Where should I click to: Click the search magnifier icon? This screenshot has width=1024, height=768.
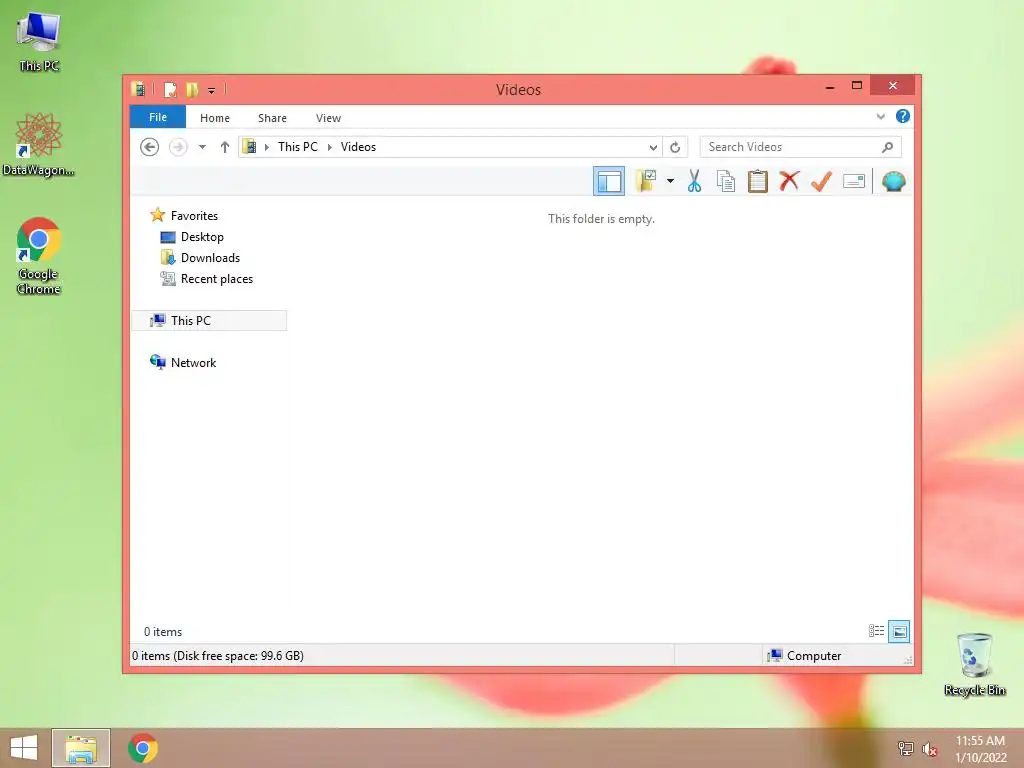(888, 147)
